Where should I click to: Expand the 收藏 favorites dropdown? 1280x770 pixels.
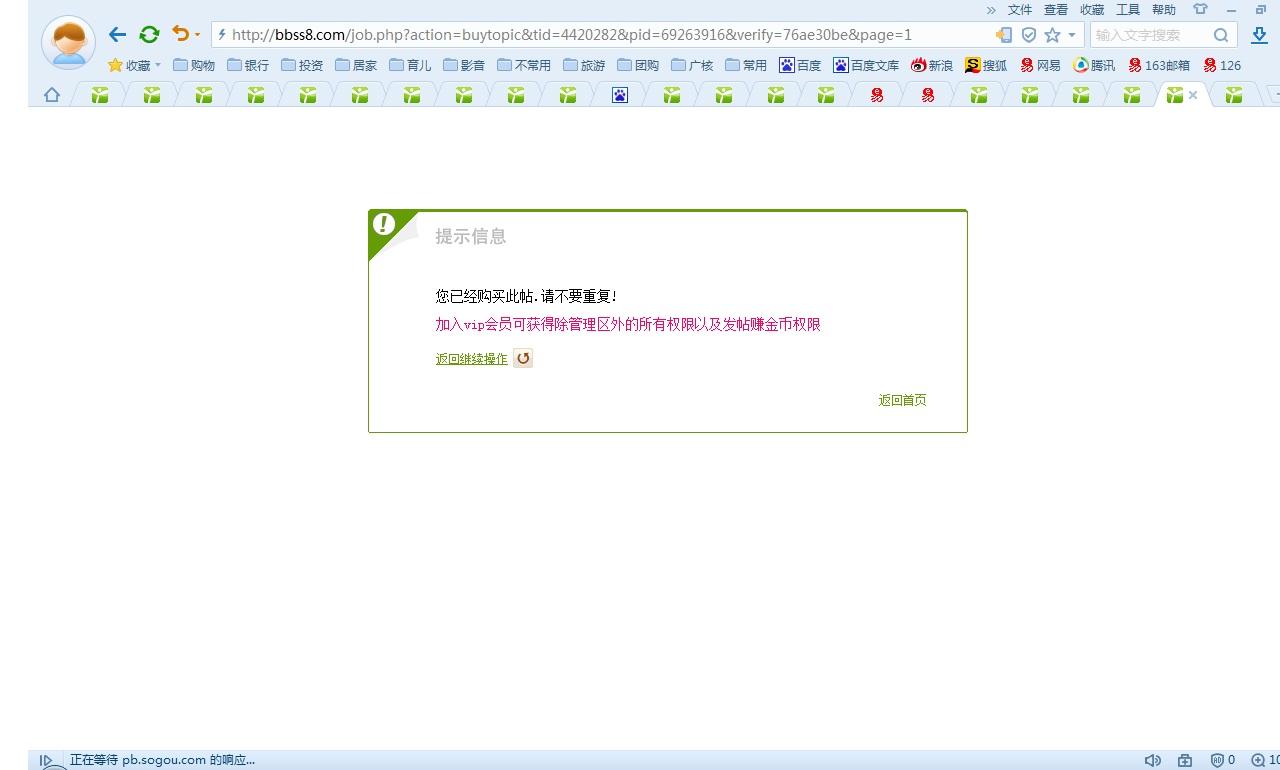click(x=157, y=65)
